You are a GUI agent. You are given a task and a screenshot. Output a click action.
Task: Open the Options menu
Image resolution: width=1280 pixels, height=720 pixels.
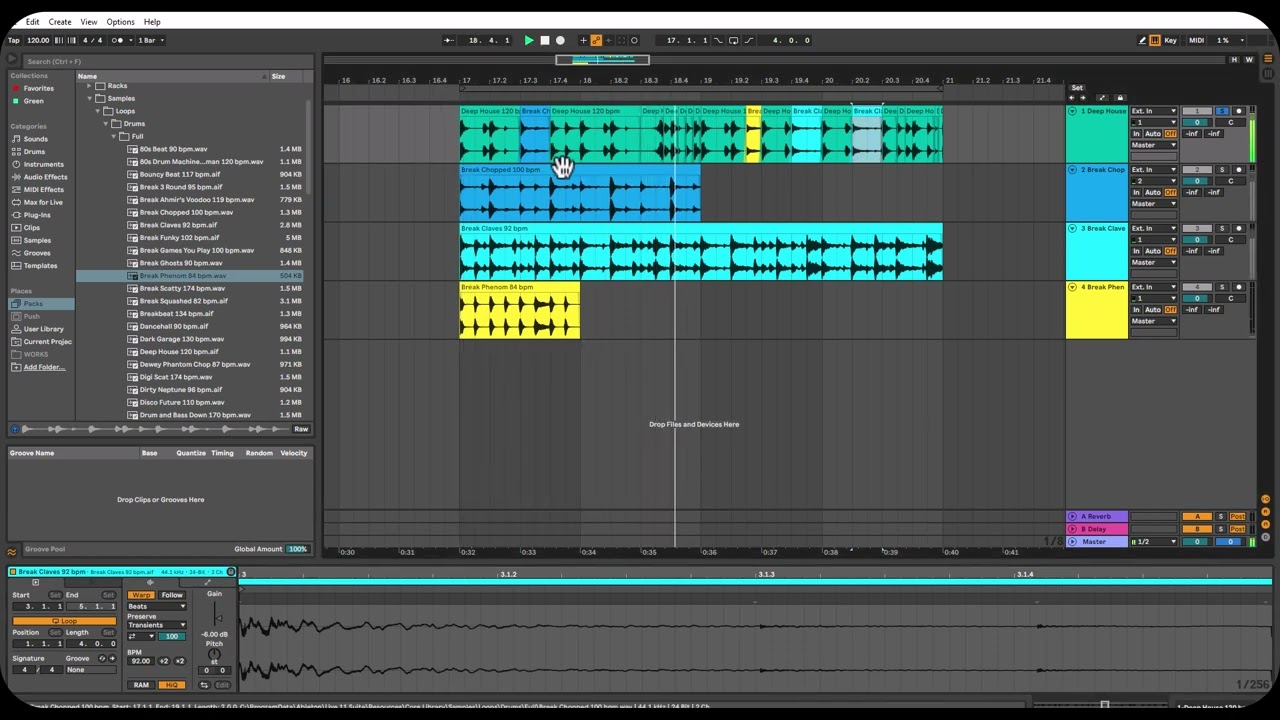(x=120, y=21)
